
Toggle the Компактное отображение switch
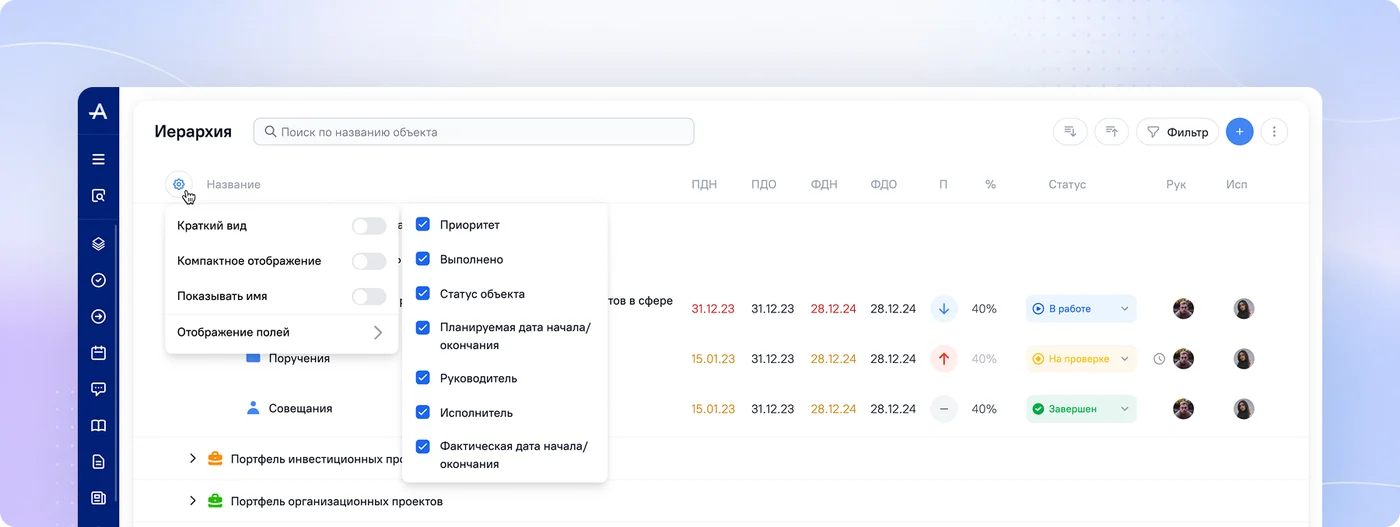369,261
